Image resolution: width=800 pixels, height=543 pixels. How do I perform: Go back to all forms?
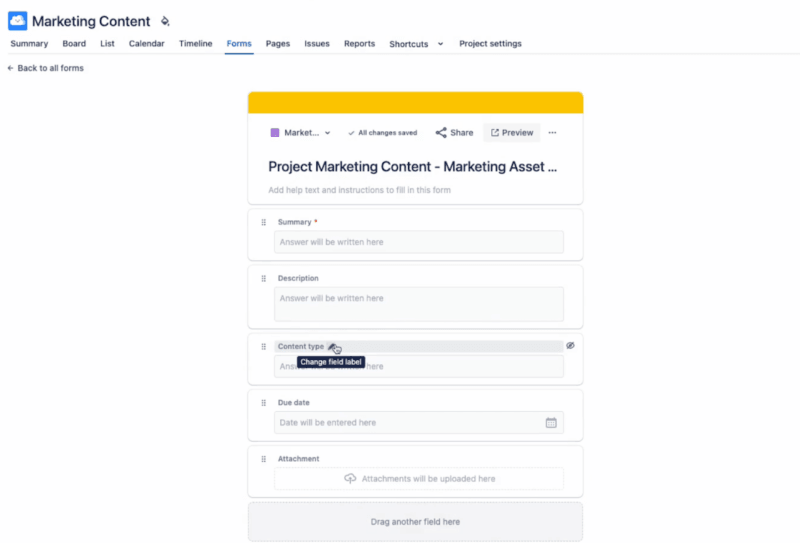point(45,68)
